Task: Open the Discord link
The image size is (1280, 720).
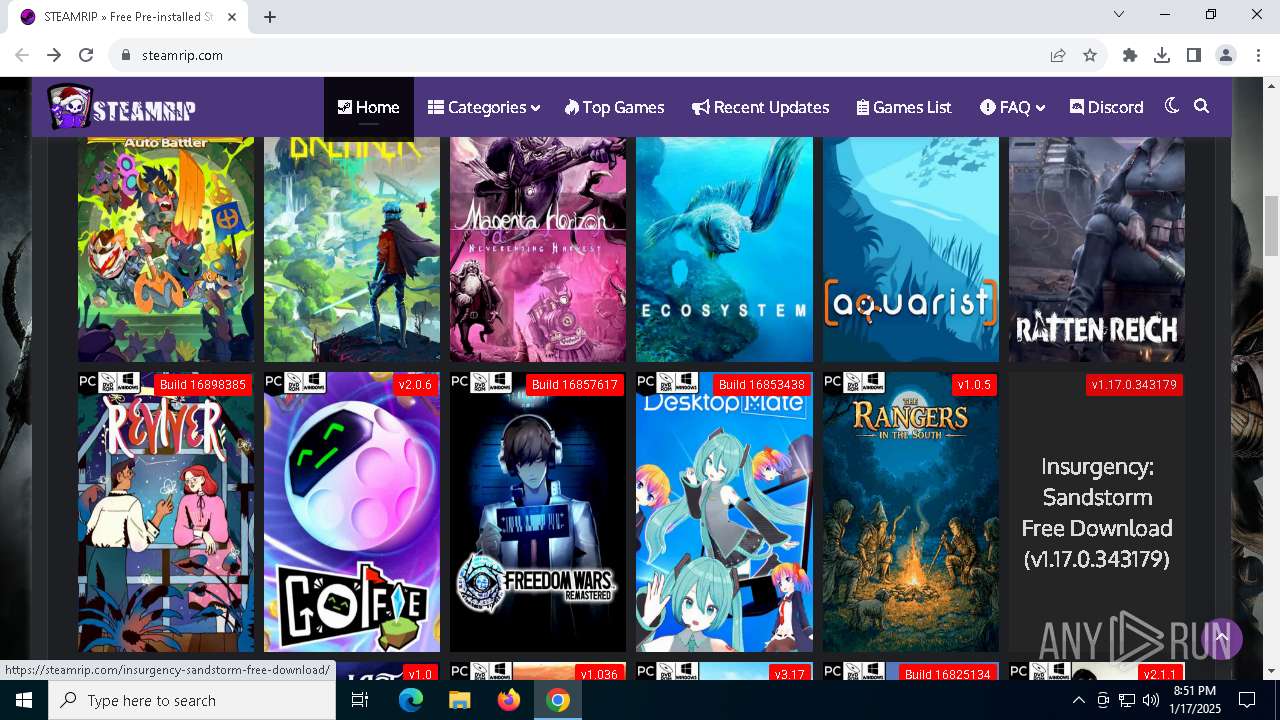Action: [x=1106, y=107]
